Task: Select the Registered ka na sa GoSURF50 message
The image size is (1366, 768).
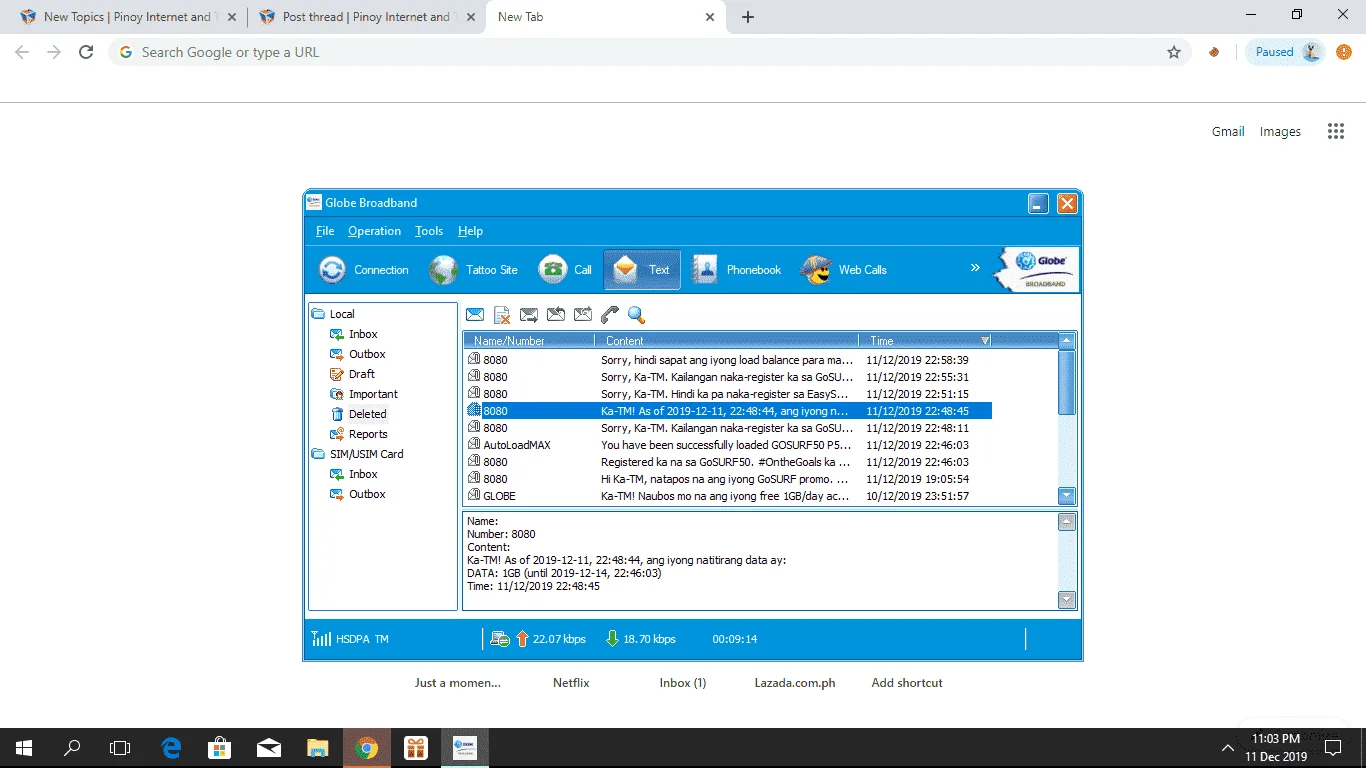Action: [728, 462]
